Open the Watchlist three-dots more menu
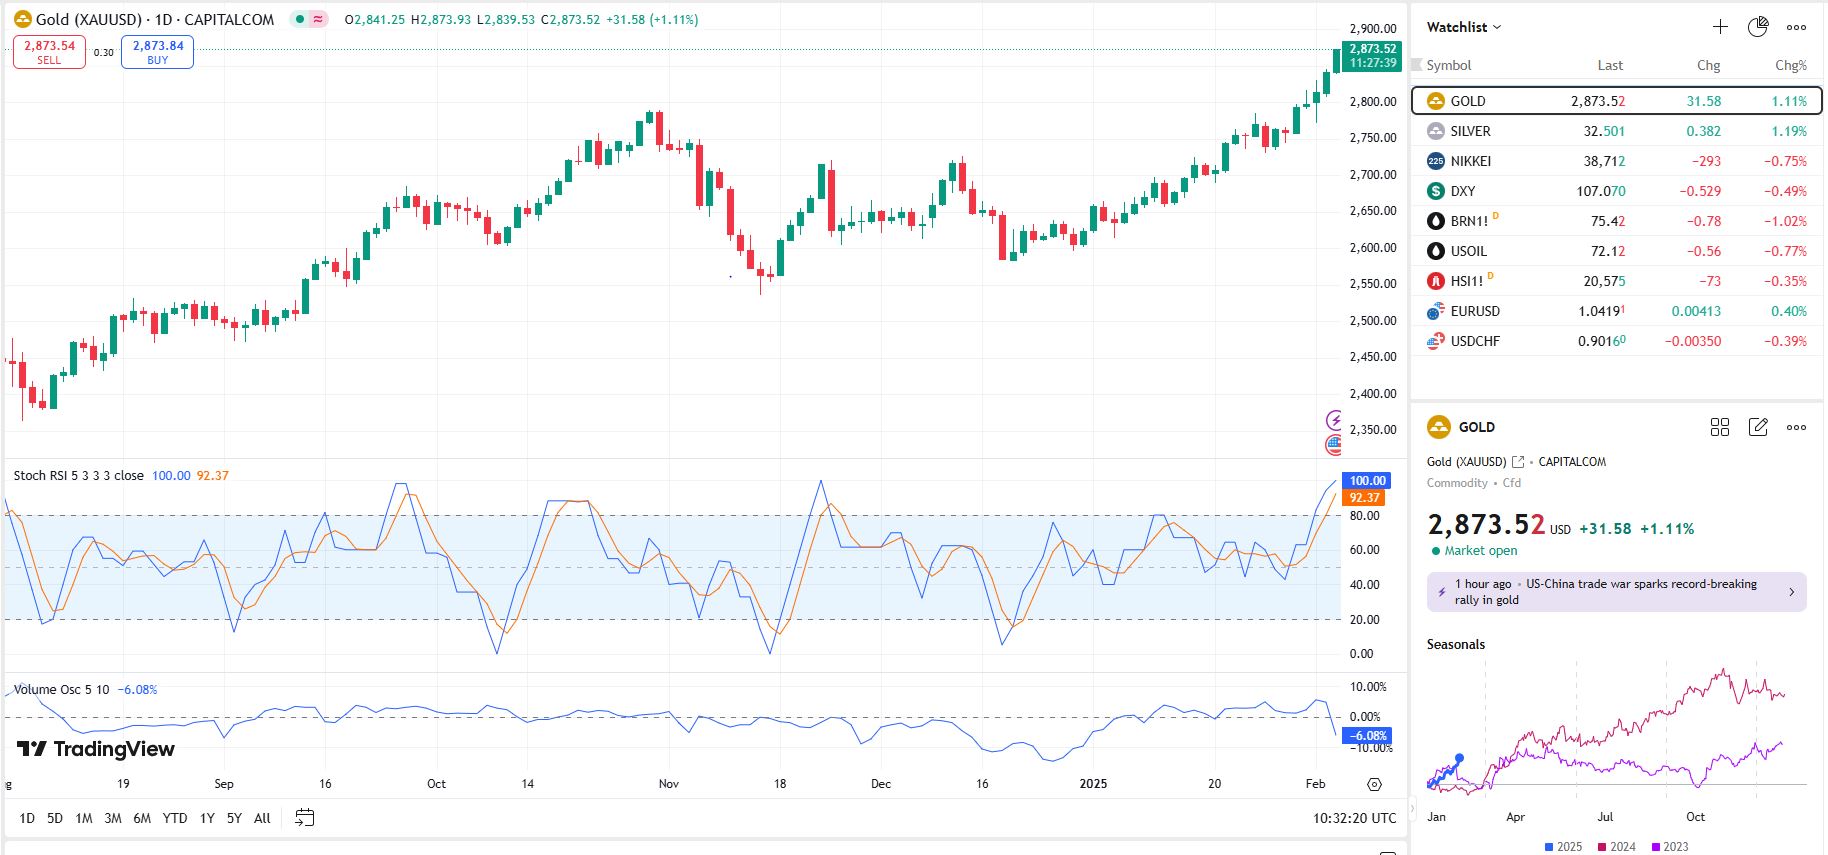 click(x=1796, y=27)
